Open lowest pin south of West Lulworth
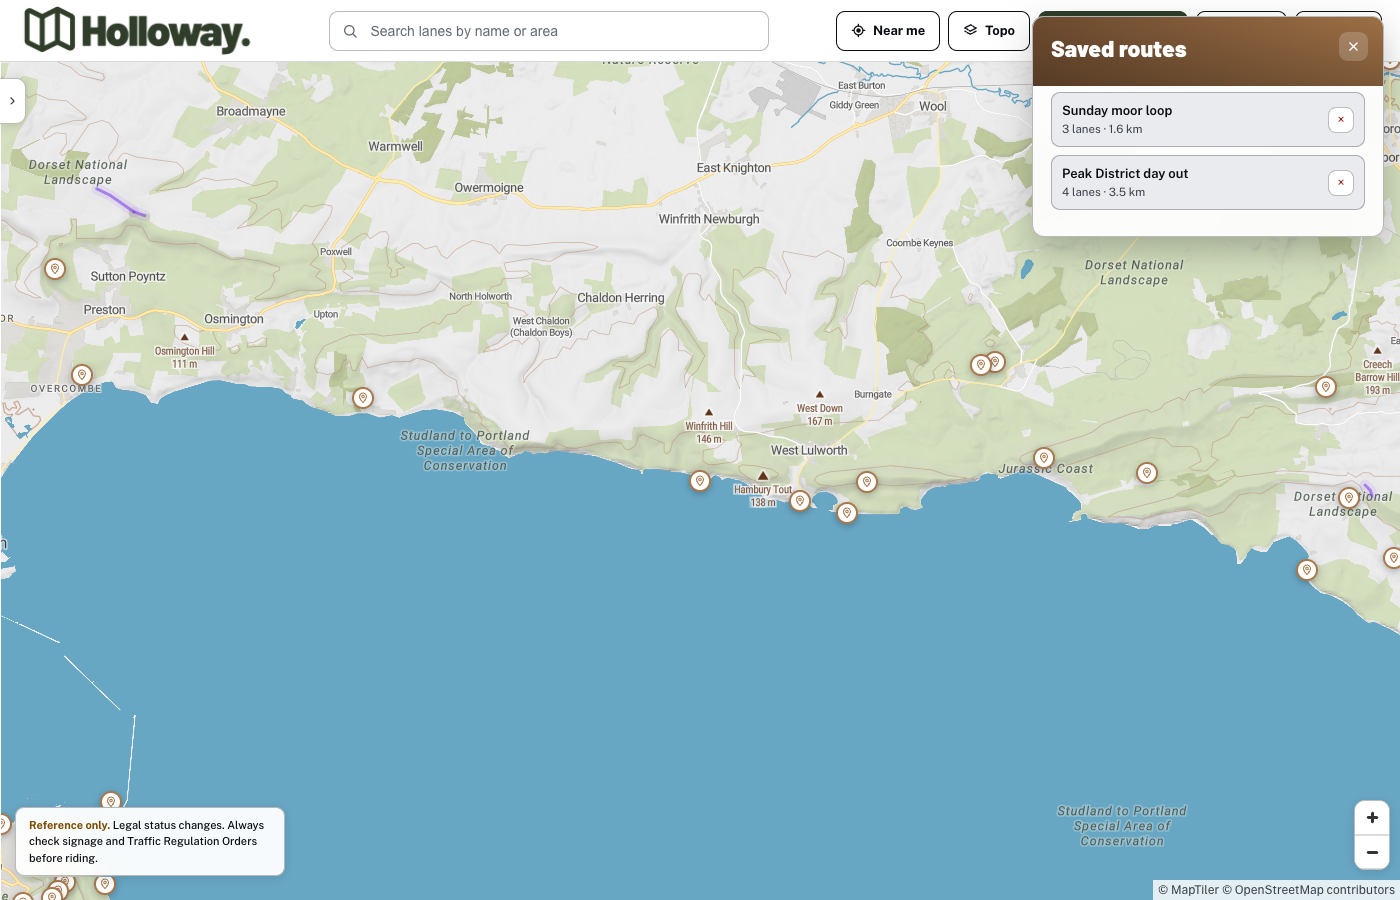 click(847, 513)
